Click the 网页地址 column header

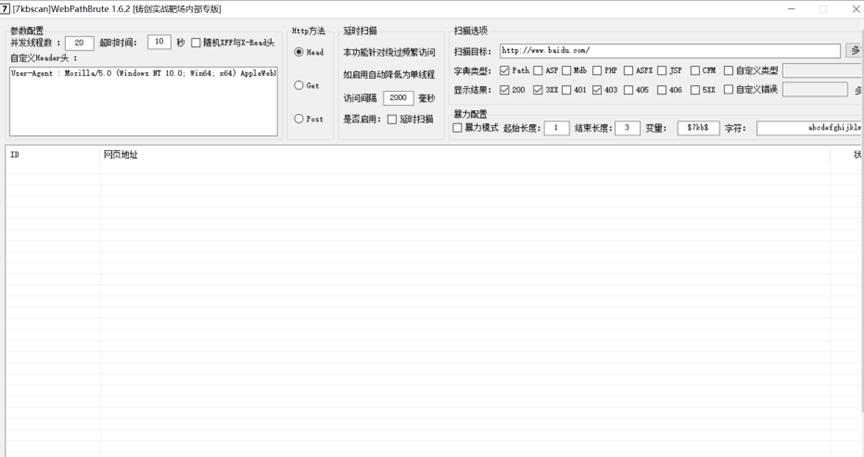pyautogui.click(x=120, y=155)
